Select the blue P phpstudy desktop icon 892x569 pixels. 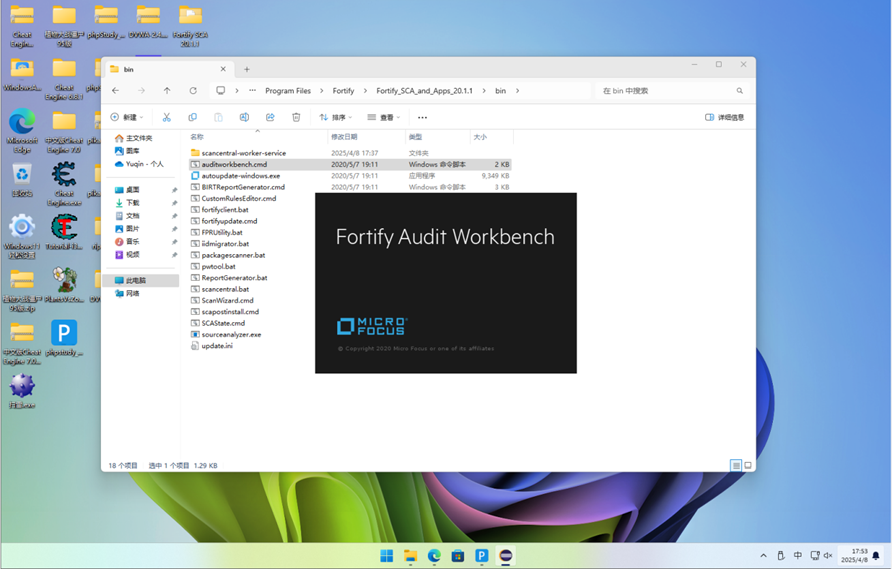tap(64, 339)
